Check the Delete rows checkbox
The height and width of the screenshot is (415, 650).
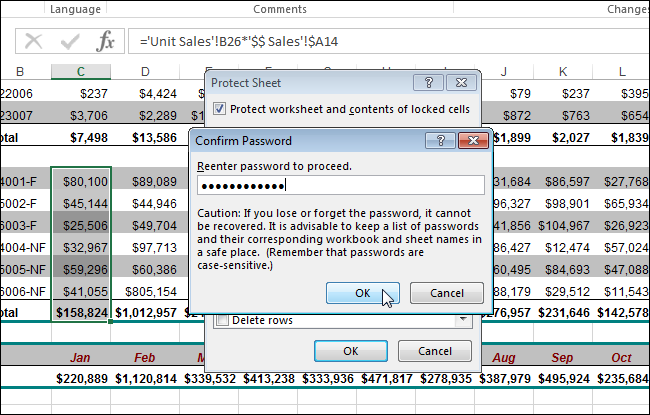223,320
